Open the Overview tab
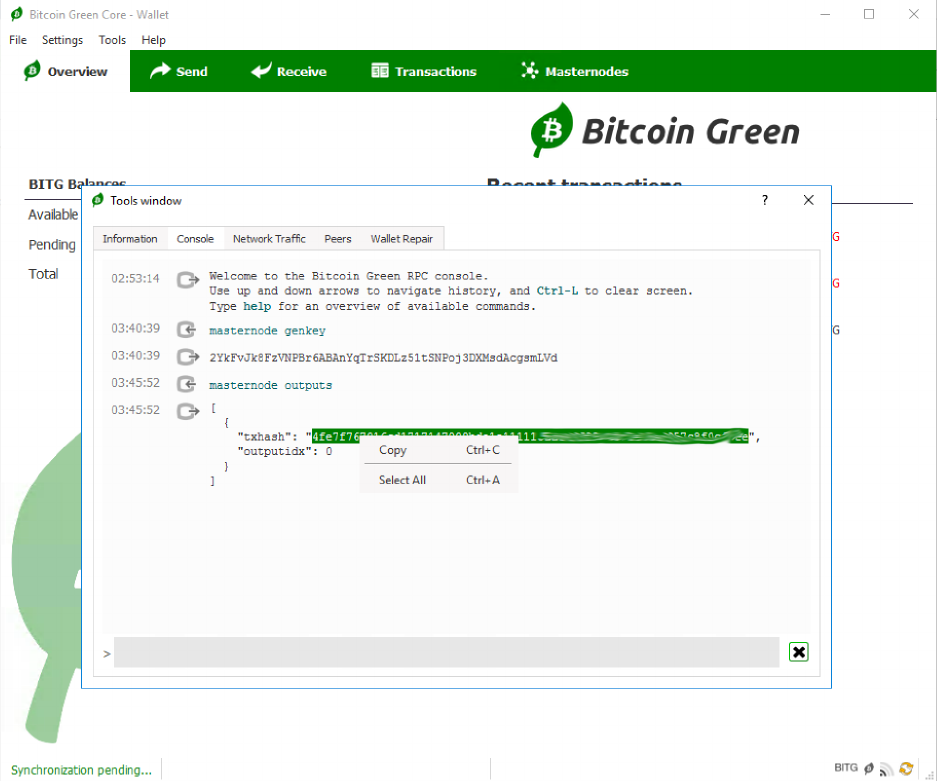Image resolution: width=937 pixels, height=781 pixels. point(65,71)
